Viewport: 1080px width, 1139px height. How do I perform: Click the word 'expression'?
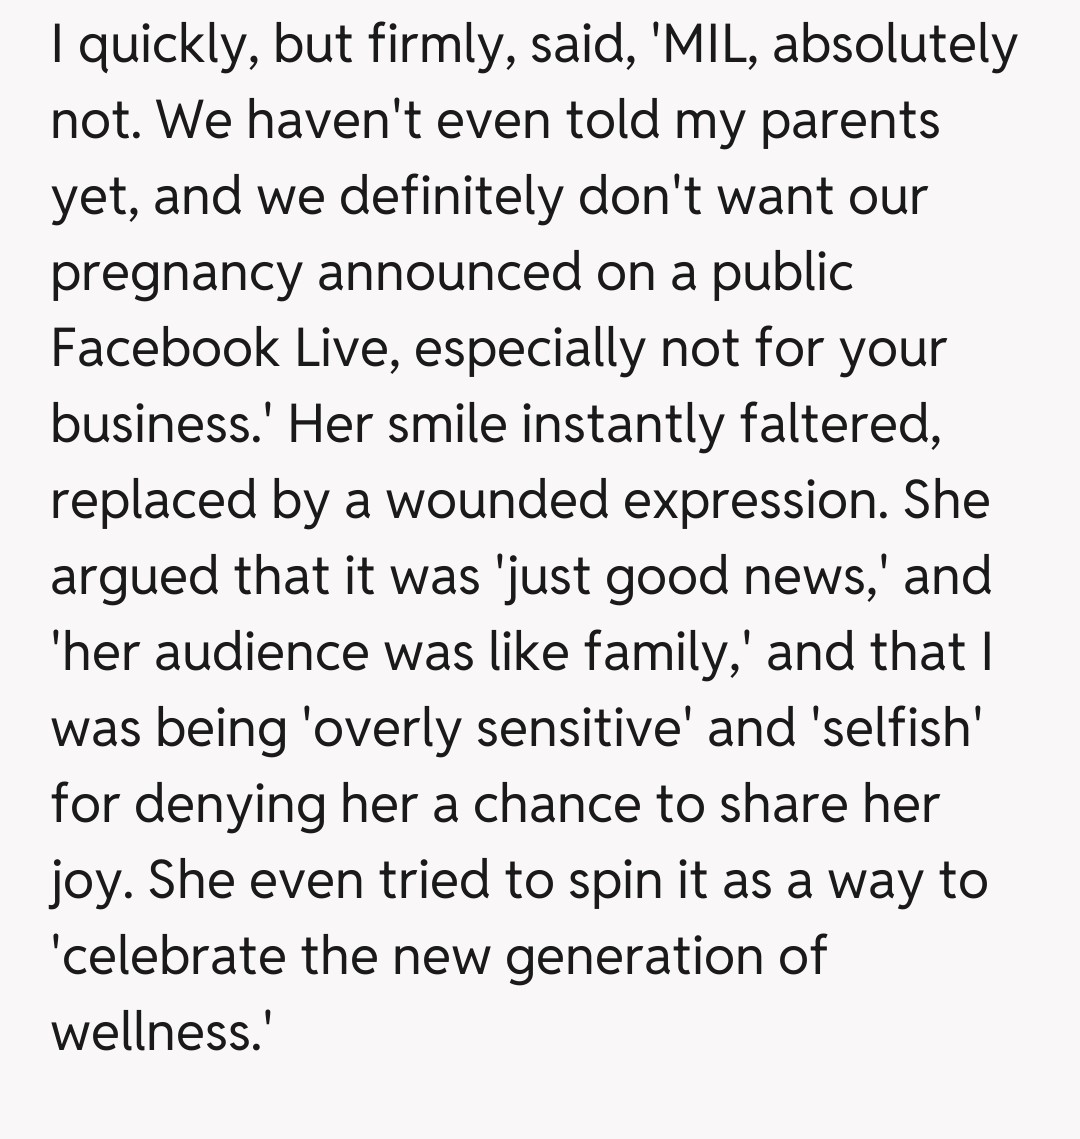pyautogui.click(x=754, y=500)
